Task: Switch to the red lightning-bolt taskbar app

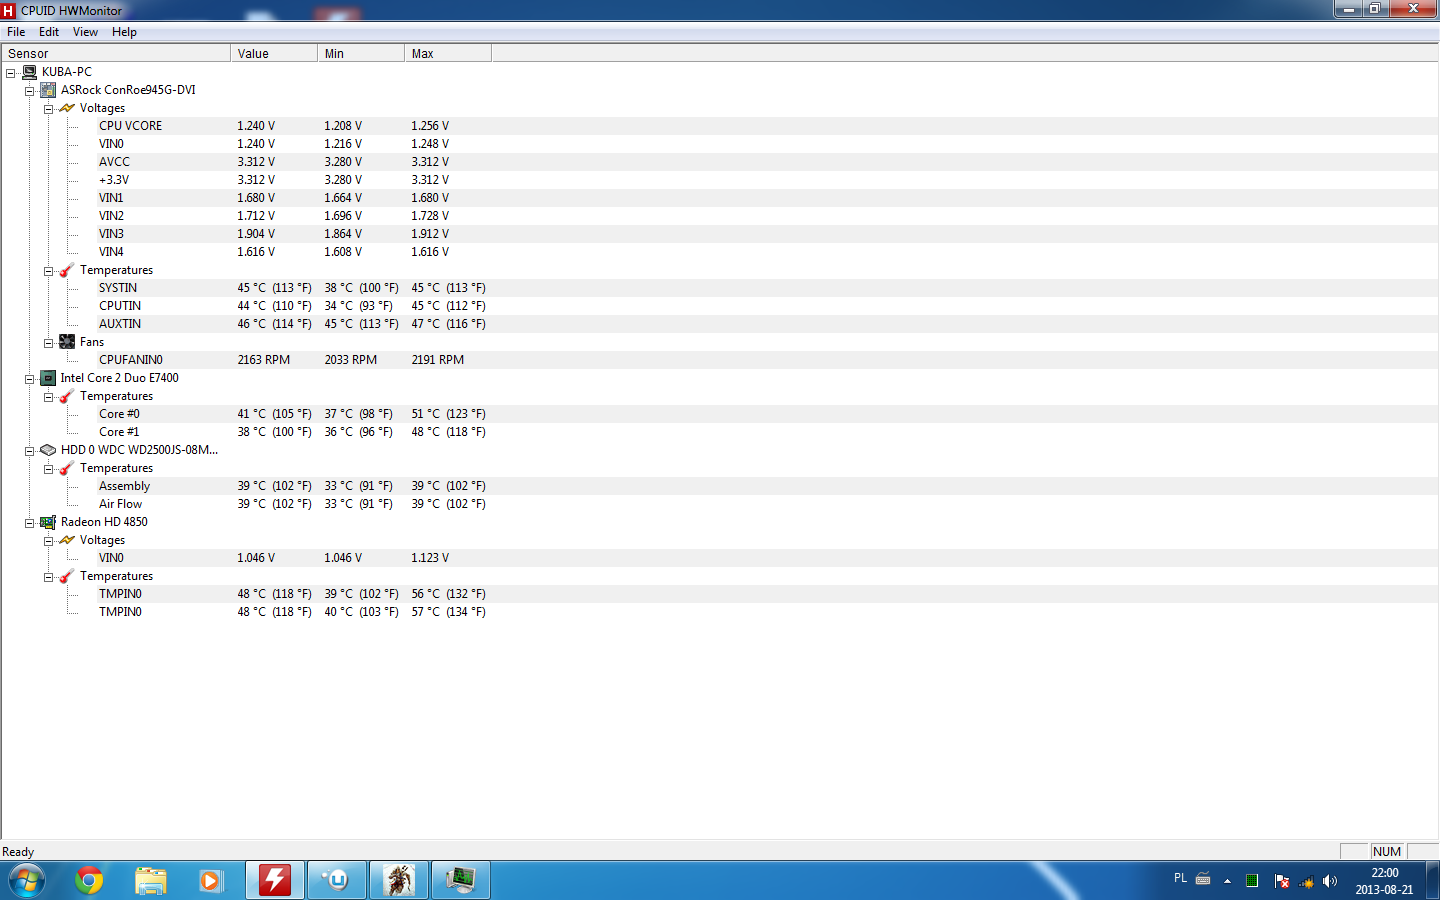Action: pos(275,881)
